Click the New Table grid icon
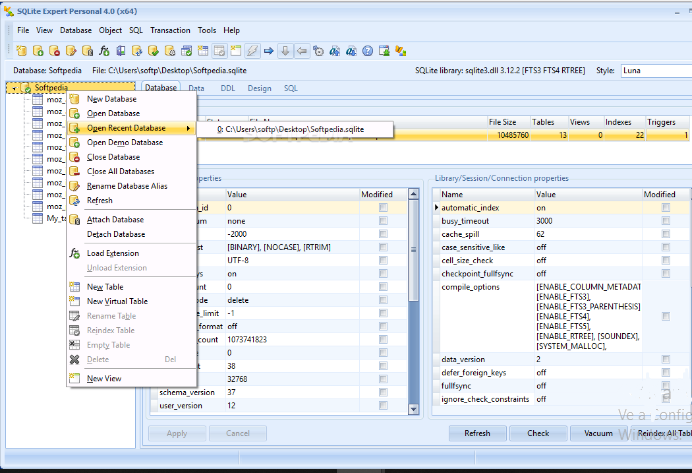 click(x=75, y=287)
